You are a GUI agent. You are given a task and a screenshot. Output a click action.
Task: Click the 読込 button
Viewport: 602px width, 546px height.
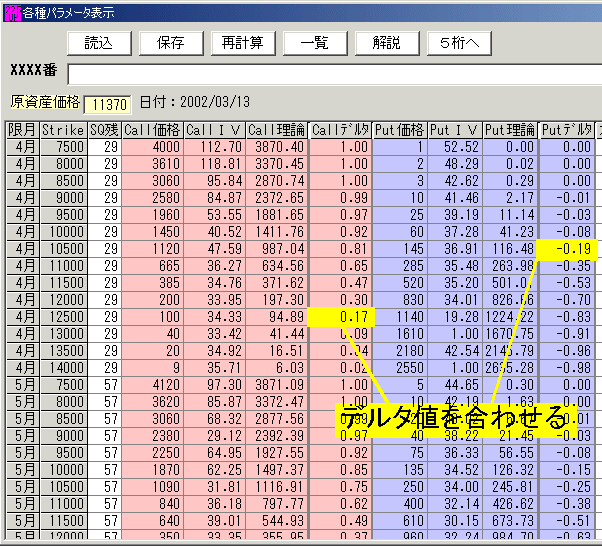click(99, 43)
